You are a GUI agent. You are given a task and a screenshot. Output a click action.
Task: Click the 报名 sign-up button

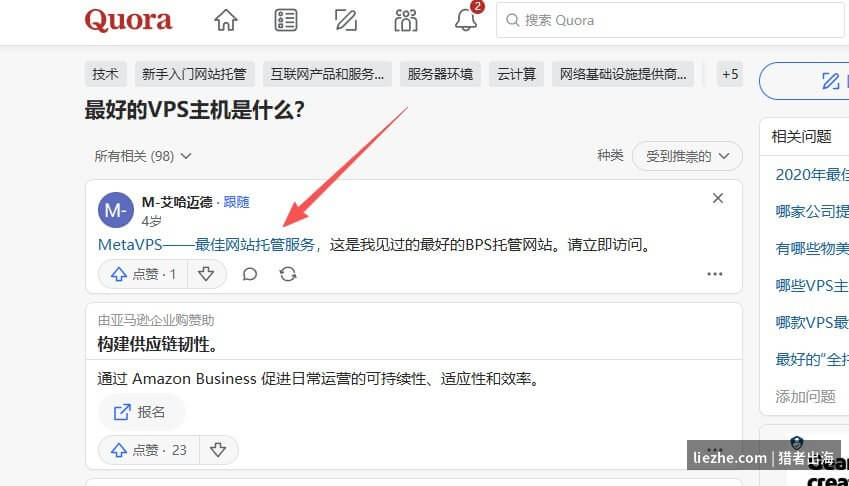140,412
